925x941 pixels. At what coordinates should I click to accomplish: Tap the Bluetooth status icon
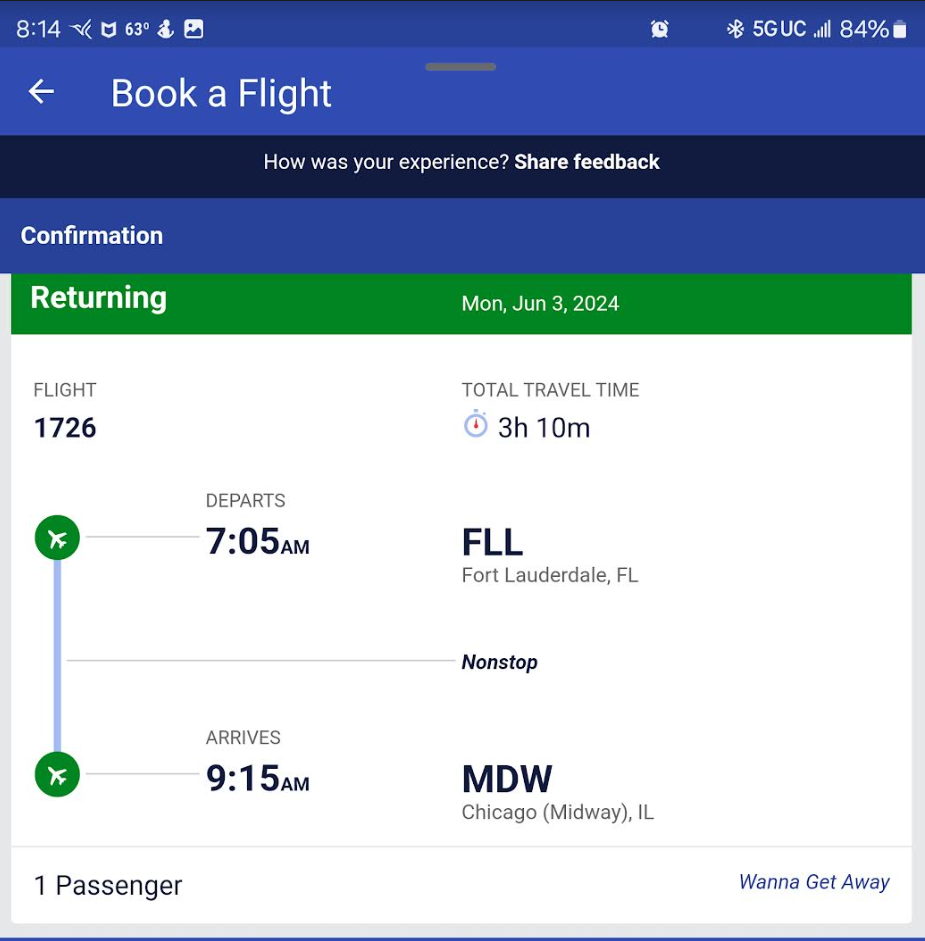click(x=735, y=28)
